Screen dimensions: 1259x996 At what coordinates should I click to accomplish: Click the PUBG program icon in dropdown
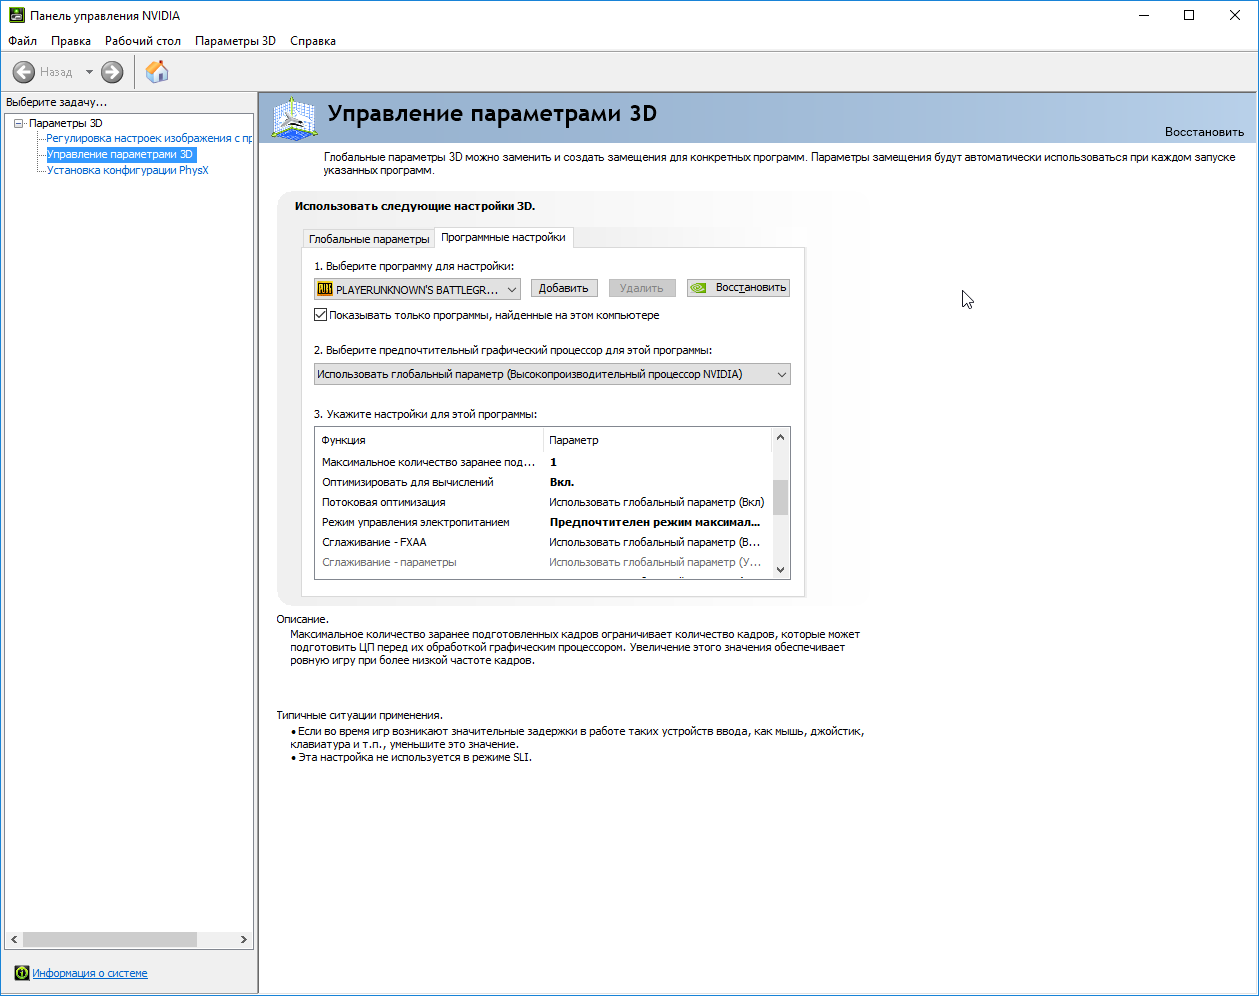325,289
